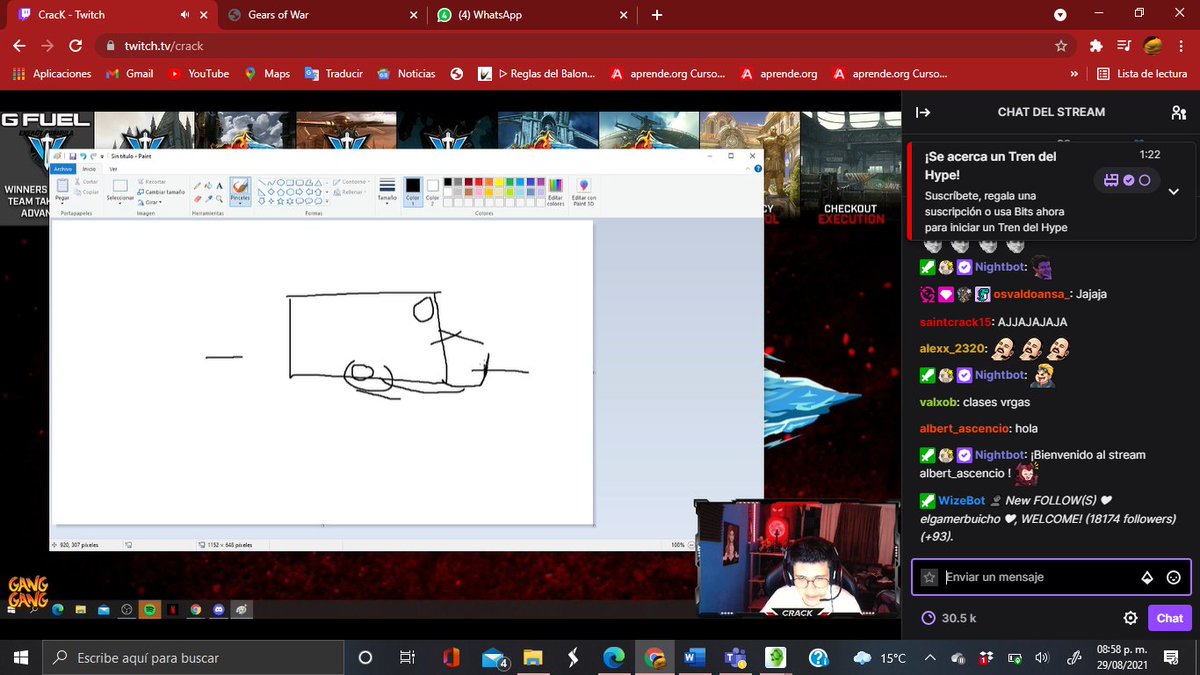This screenshot has width=1200, height=675.
Task: Select Color 1 in Paint
Action: tap(412, 191)
